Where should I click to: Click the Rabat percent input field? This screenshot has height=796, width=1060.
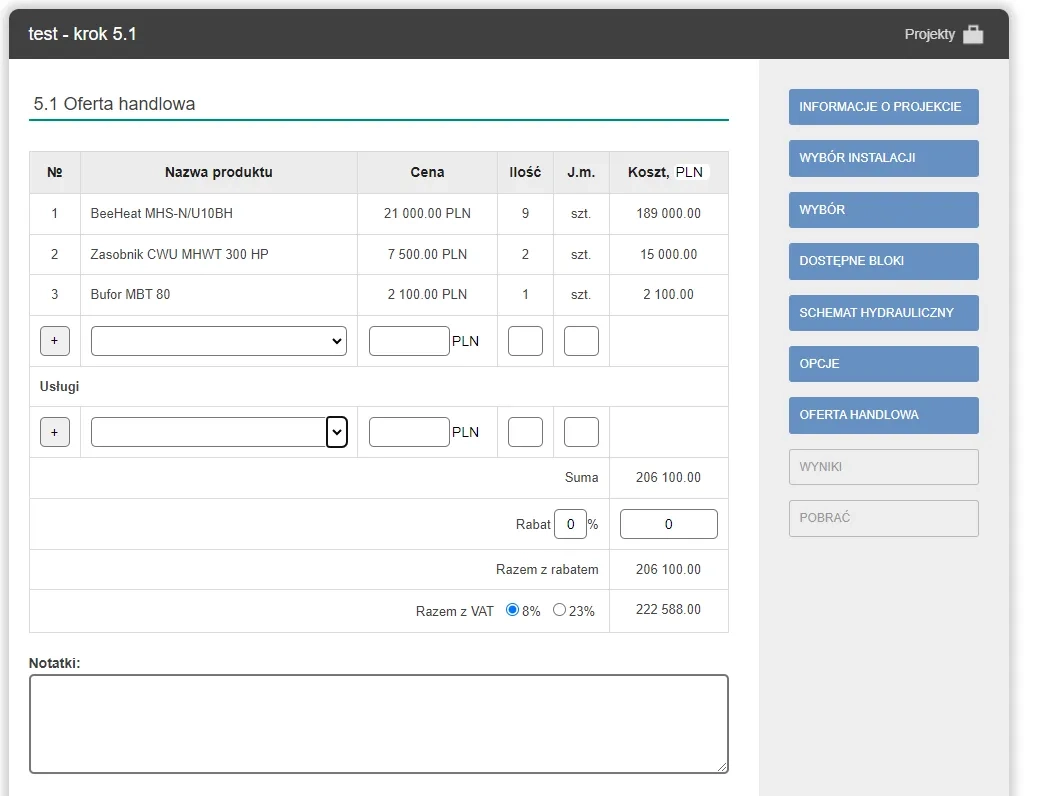tap(570, 524)
